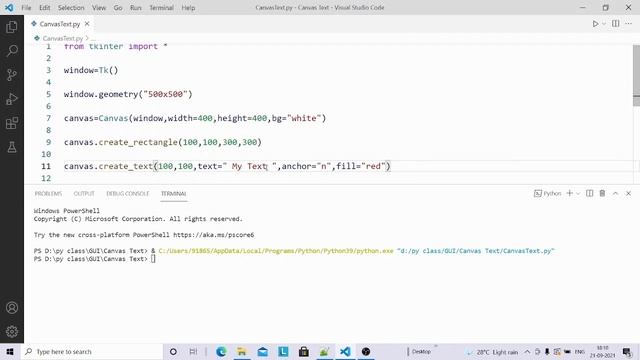Place cursor in create_rectangle code line
Viewport: 640px width, 360px height.
pyautogui.click(x=162, y=142)
